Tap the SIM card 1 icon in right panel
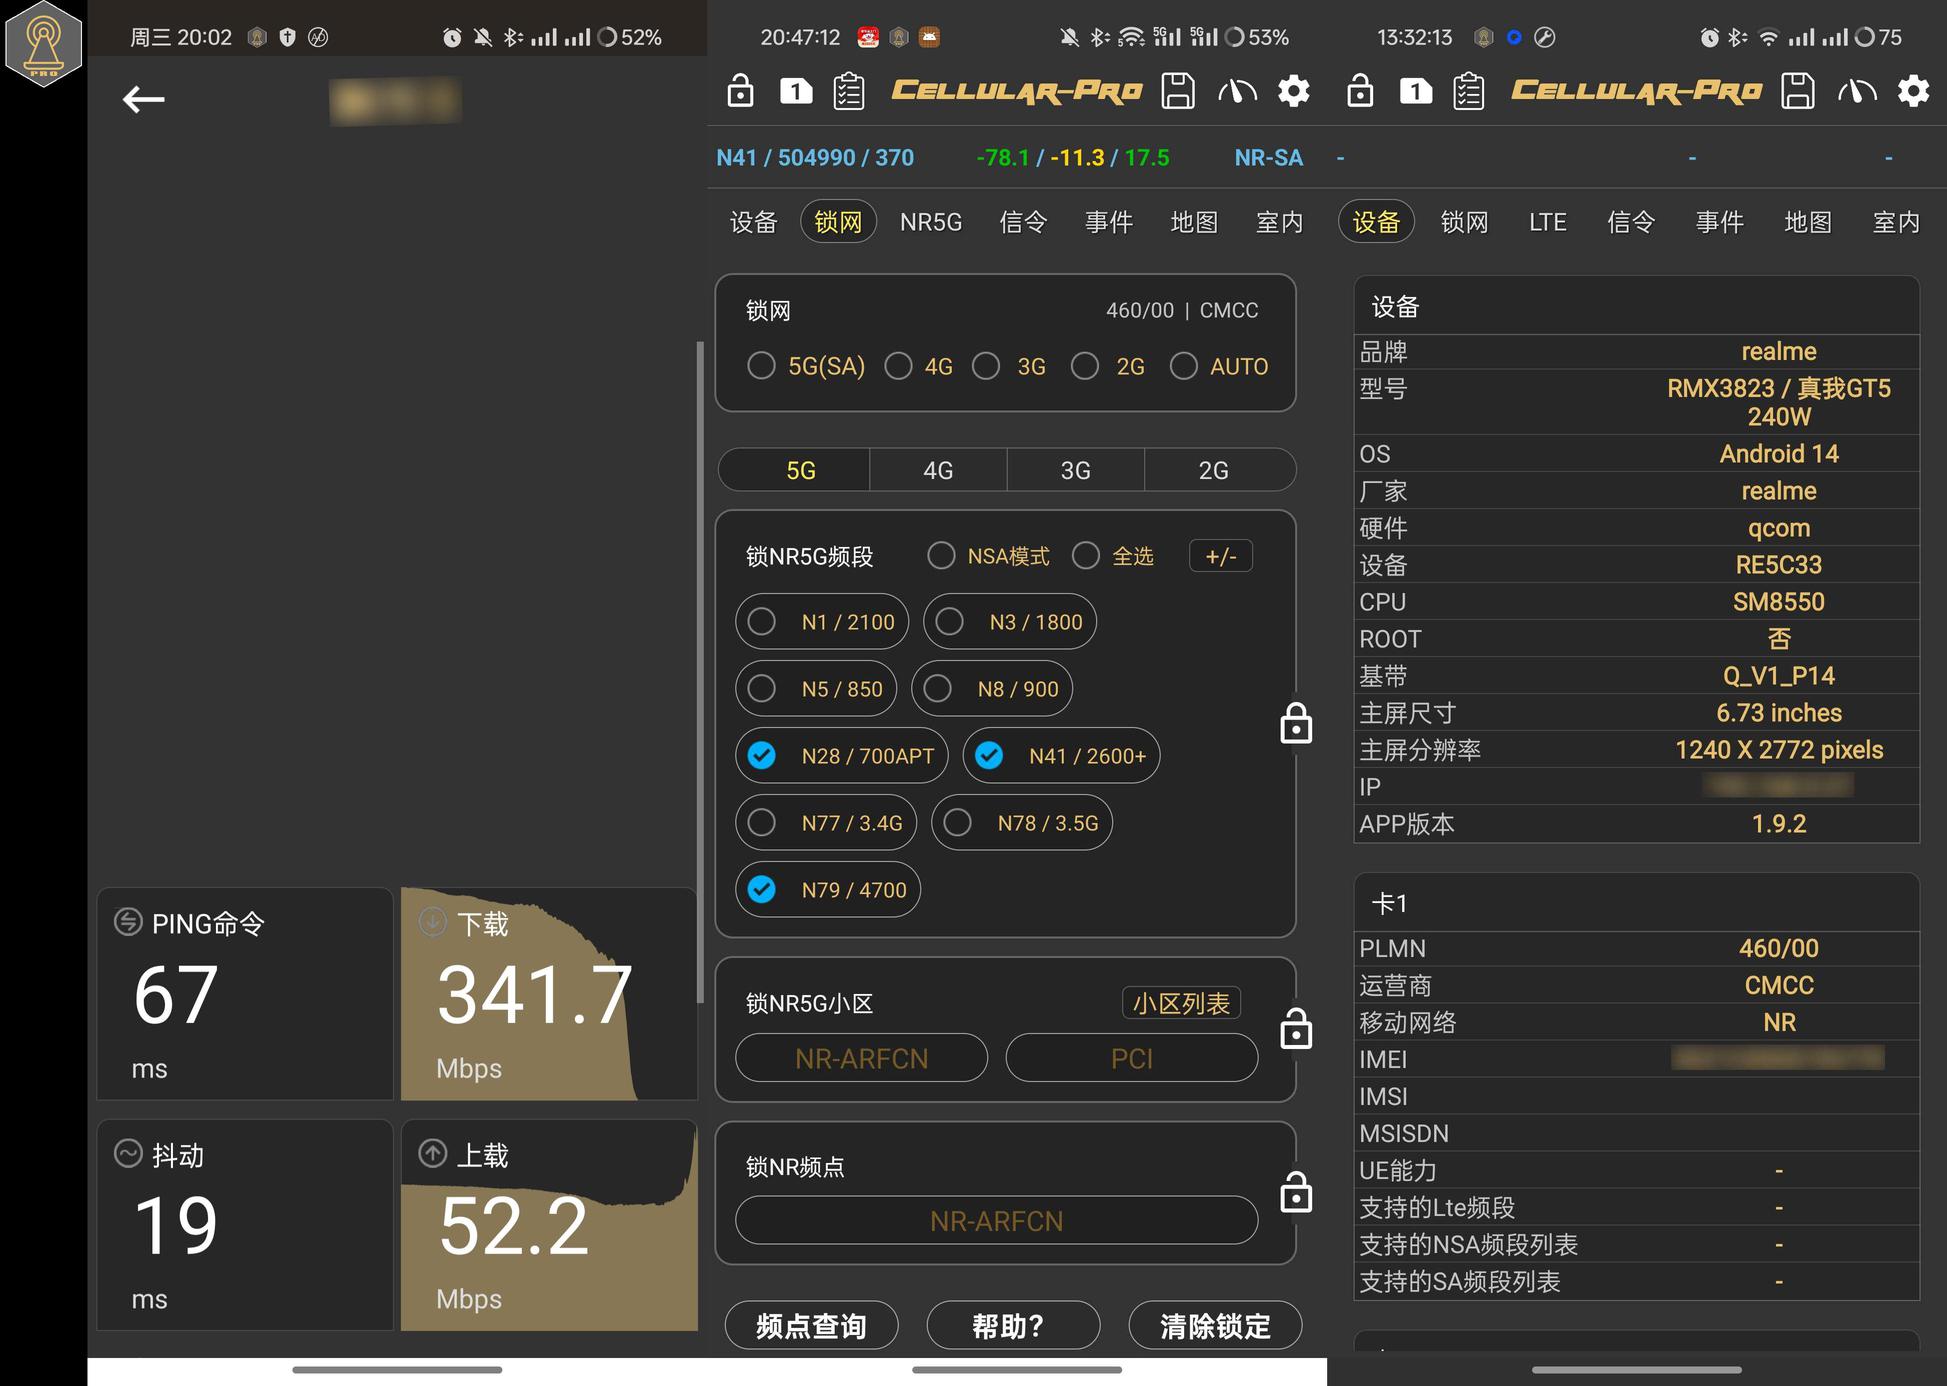This screenshot has width=1947, height=1386. click(x=1415, y=91)
